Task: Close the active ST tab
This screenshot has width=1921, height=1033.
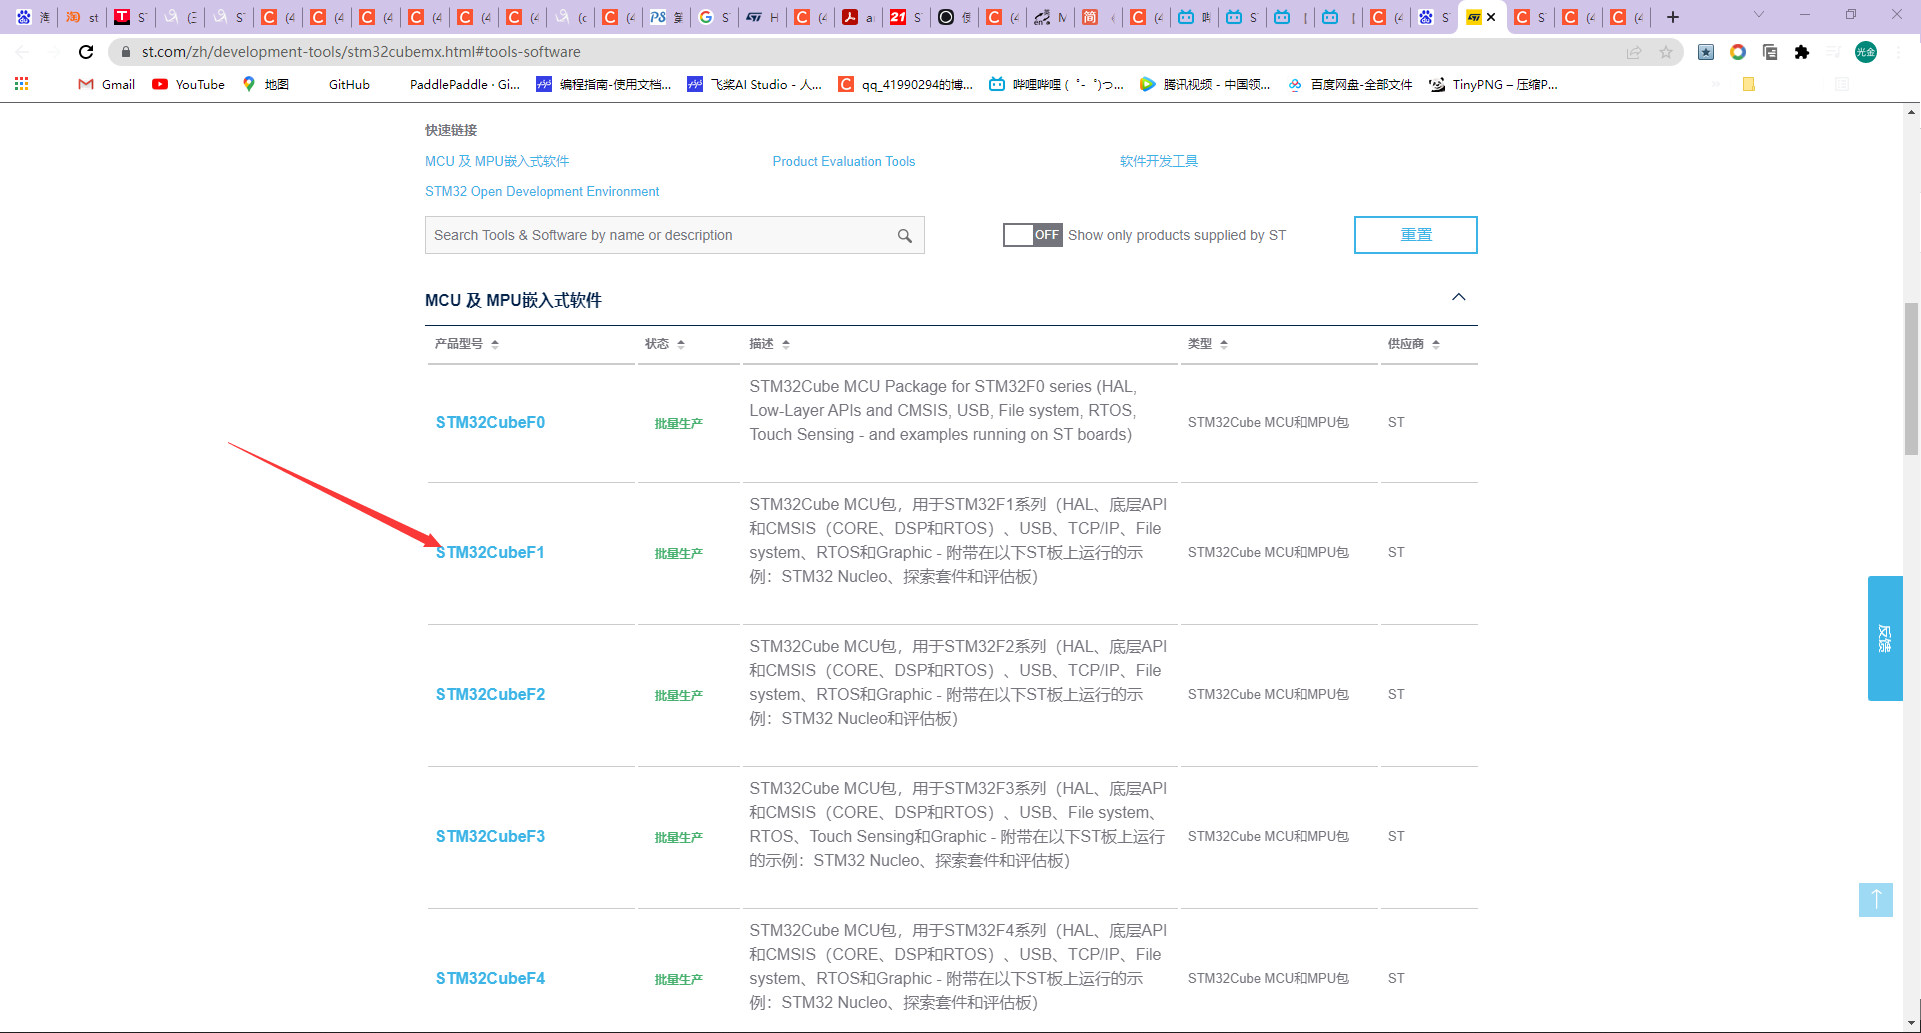Action: [x=1491, y=17]
